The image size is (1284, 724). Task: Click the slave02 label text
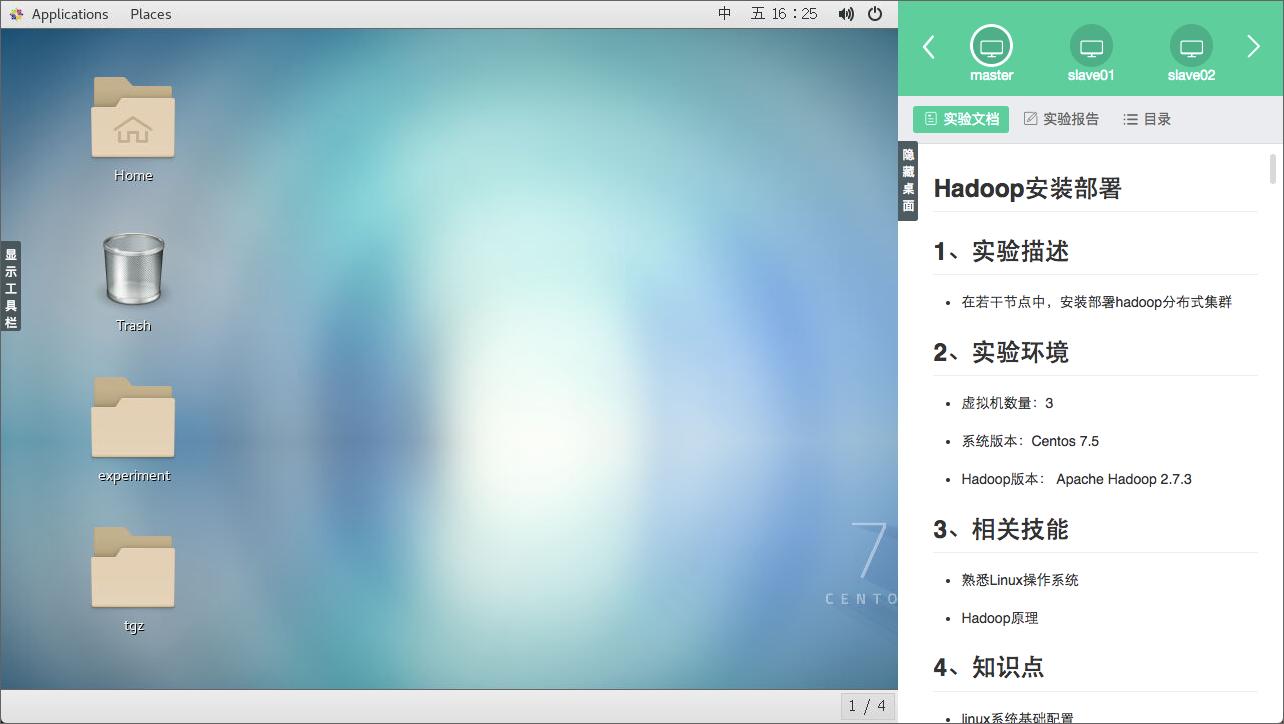pos(1191,75)
